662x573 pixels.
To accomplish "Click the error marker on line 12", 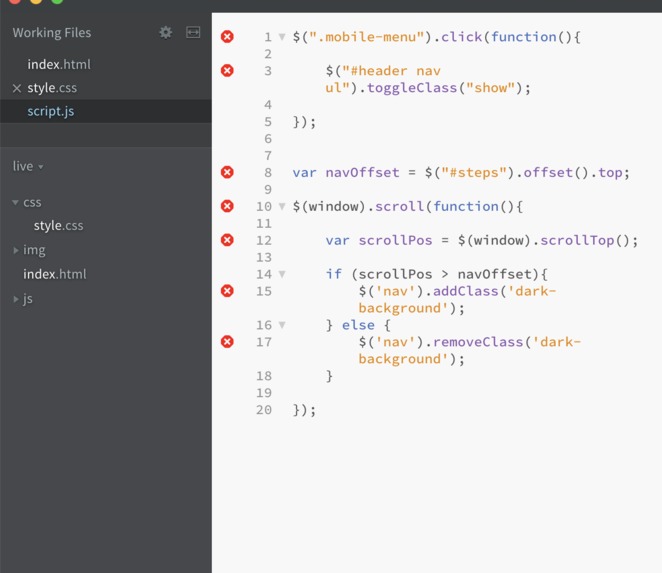I will 227,240.
